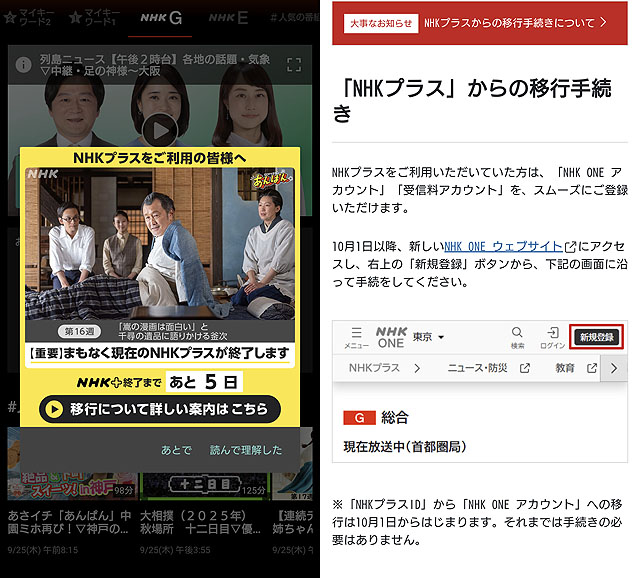Viewport: 640px width, 578px height.
Task: Click the 【重要】まもなく現在のNHKプラスが終了します headline
Action: click(x=160, y=353)
